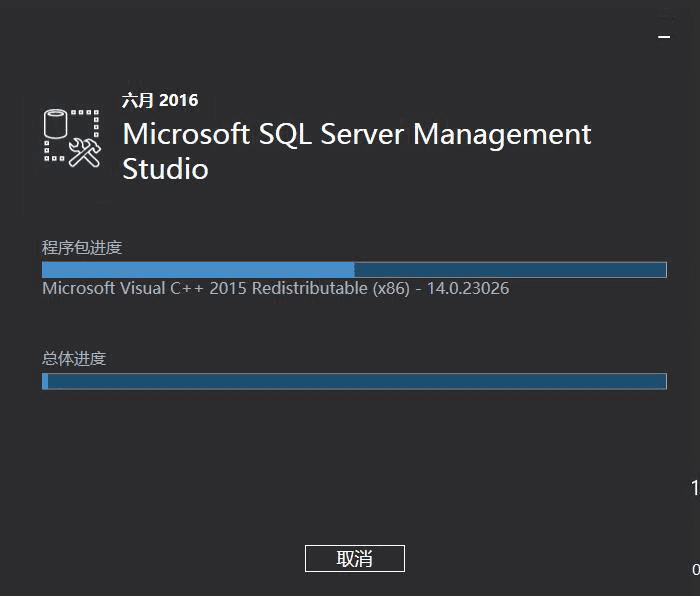Screen dimensions: 700x596
Task: Click the 程序包进度 package progress bar
Action: (354, 270)
